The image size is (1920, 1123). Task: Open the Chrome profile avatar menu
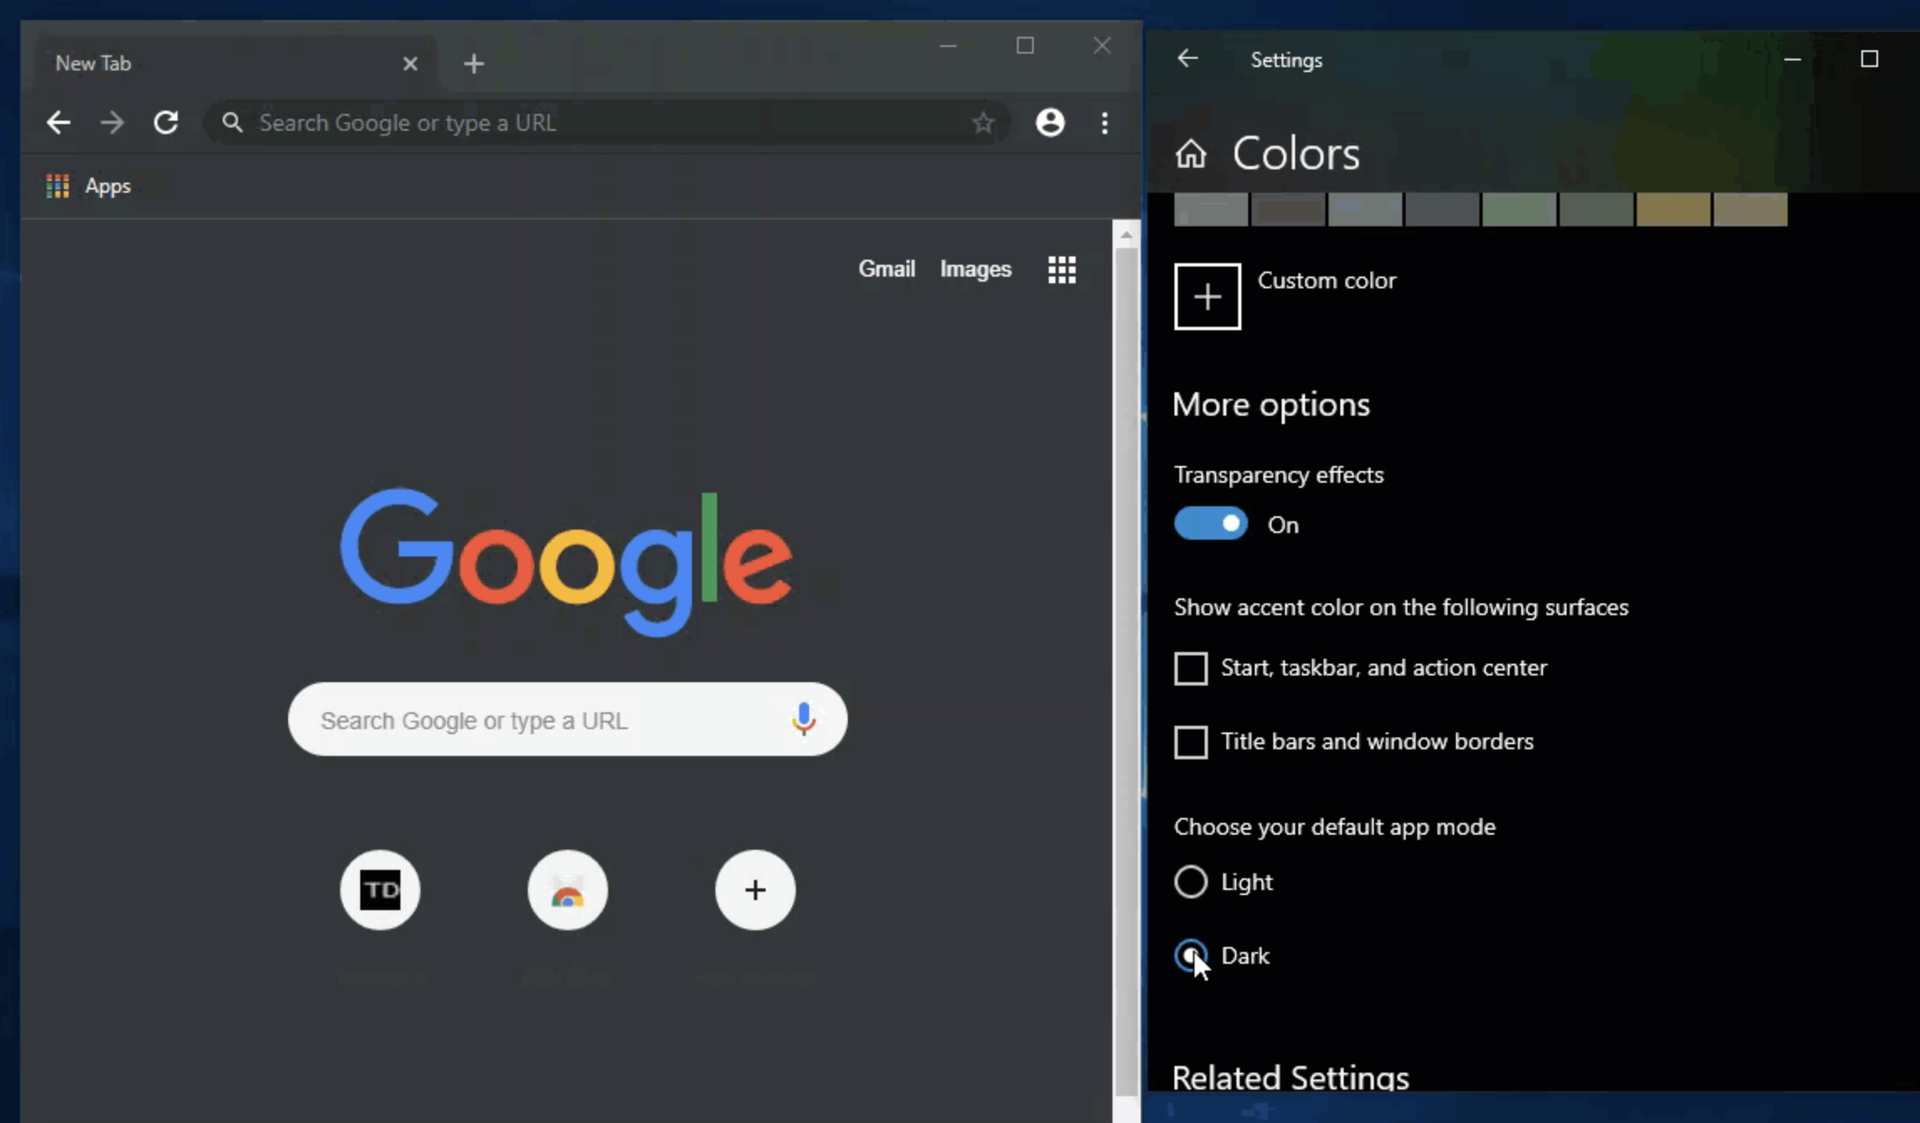click(x=1050, y=123)
